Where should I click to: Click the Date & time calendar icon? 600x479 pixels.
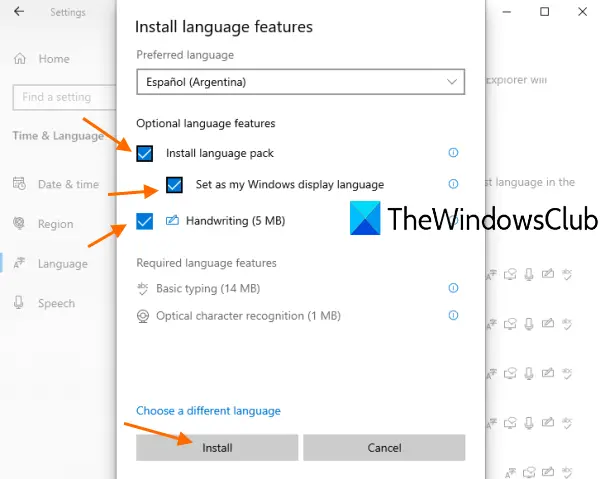click(19, 184)
